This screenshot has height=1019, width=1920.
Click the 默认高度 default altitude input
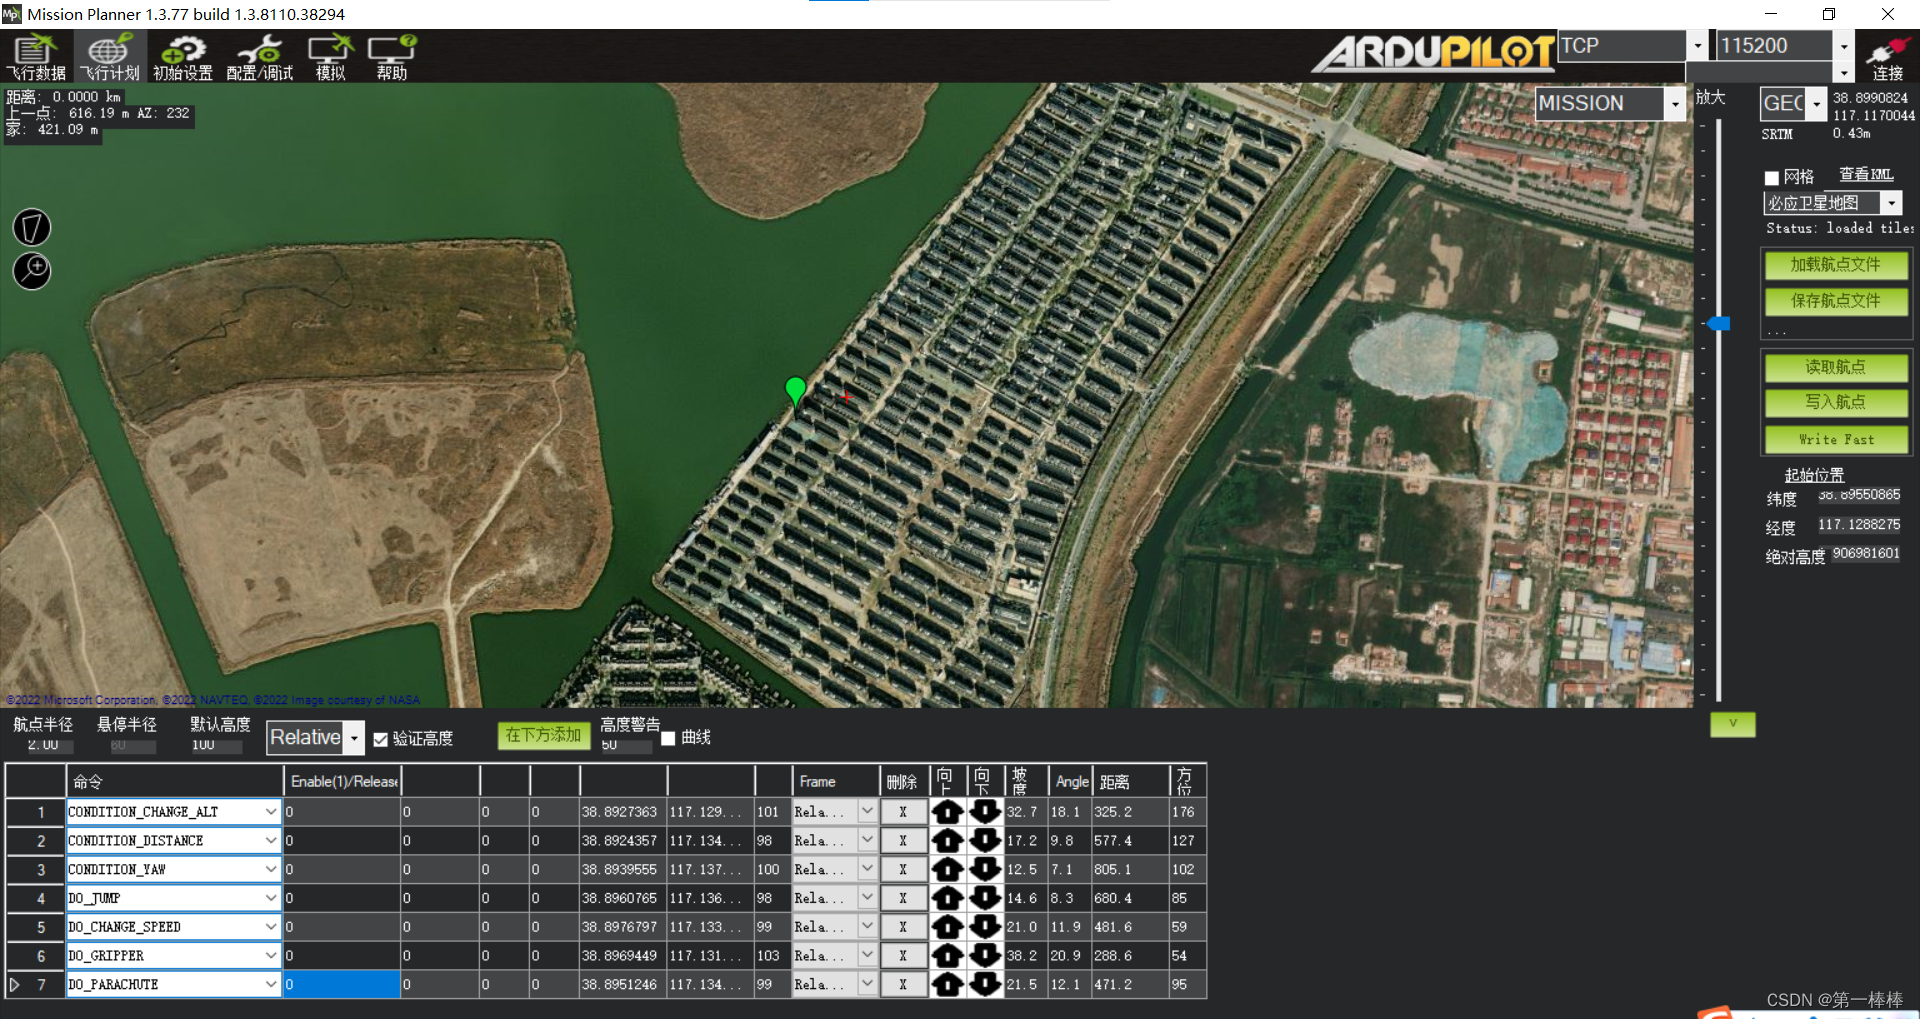216,745
